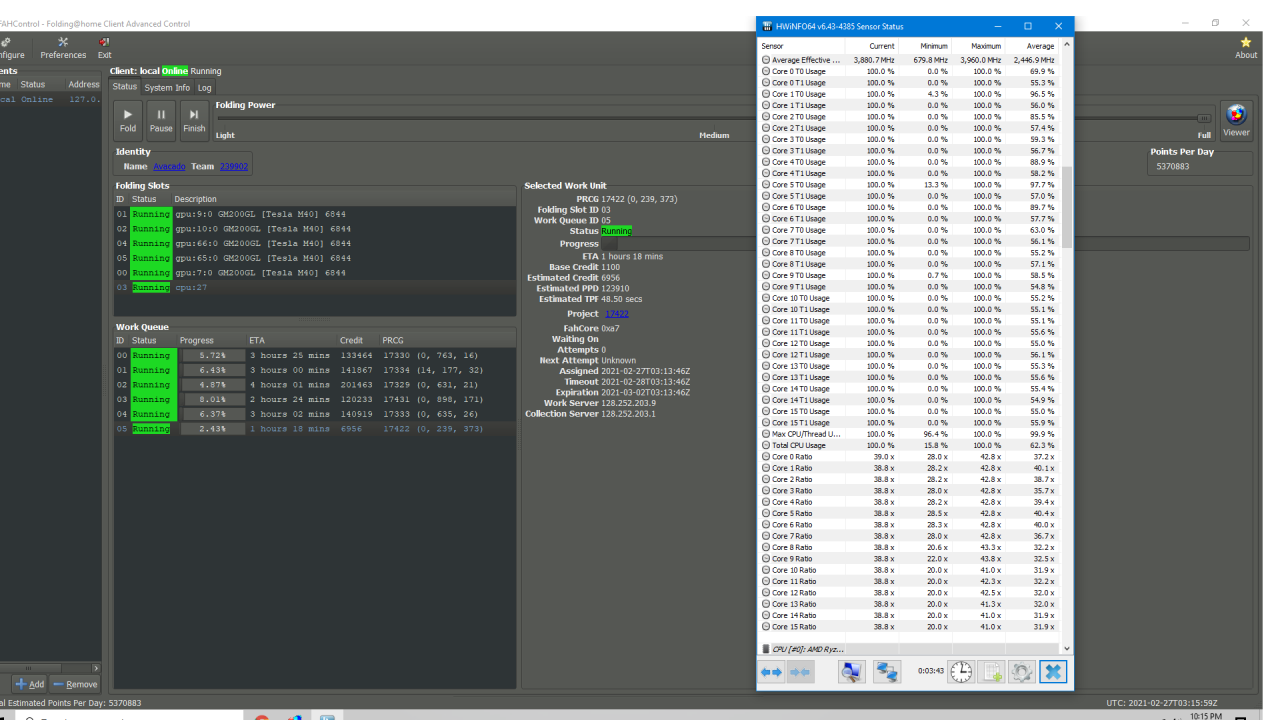The height and width of the screenshot is (720, 1280).
Task: Start HWiNFO sensor logging sheet icon
Action: [x=992, y=672]
